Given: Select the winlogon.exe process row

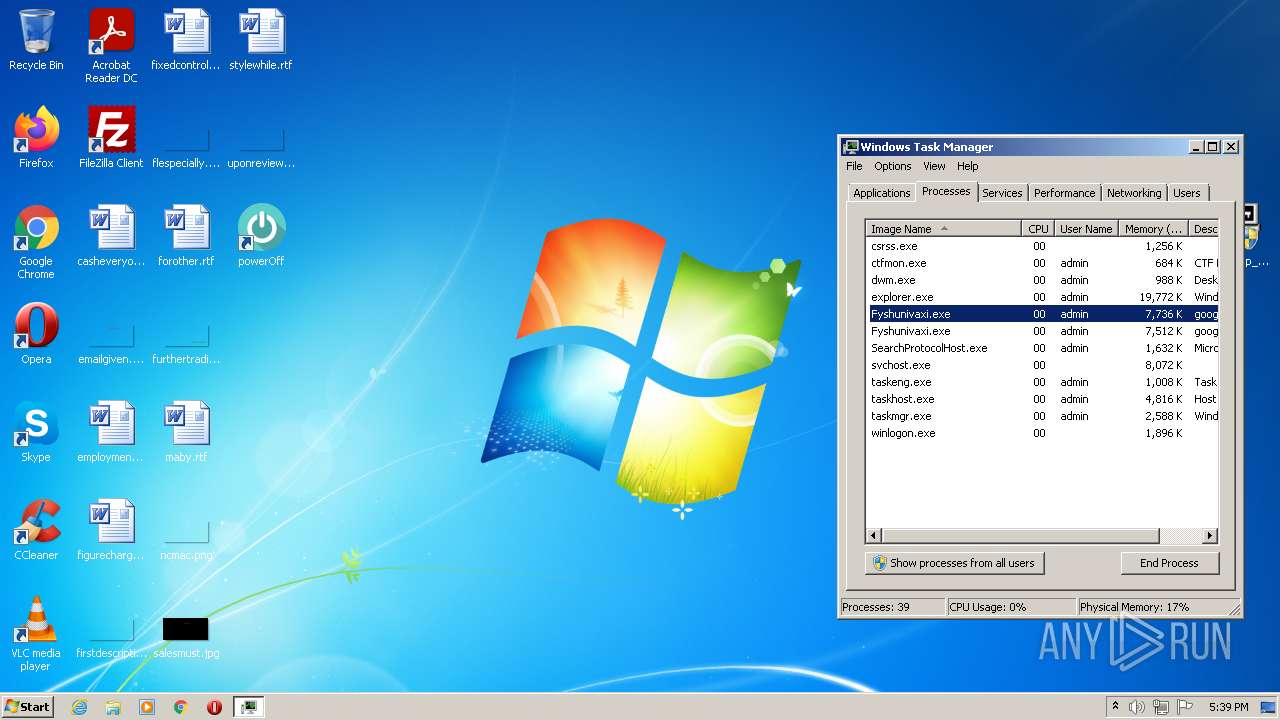Looking at the screenshot, I should 1042,433.
